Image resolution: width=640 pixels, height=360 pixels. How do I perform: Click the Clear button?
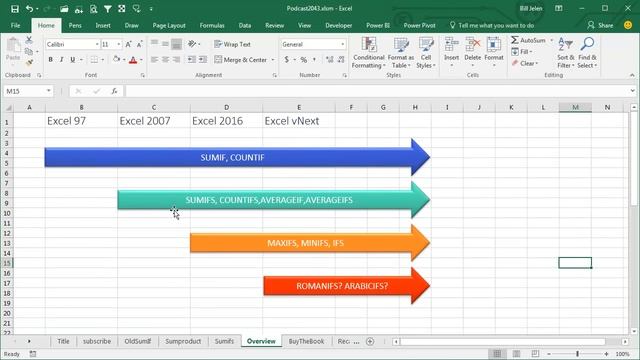click(525, 63)
